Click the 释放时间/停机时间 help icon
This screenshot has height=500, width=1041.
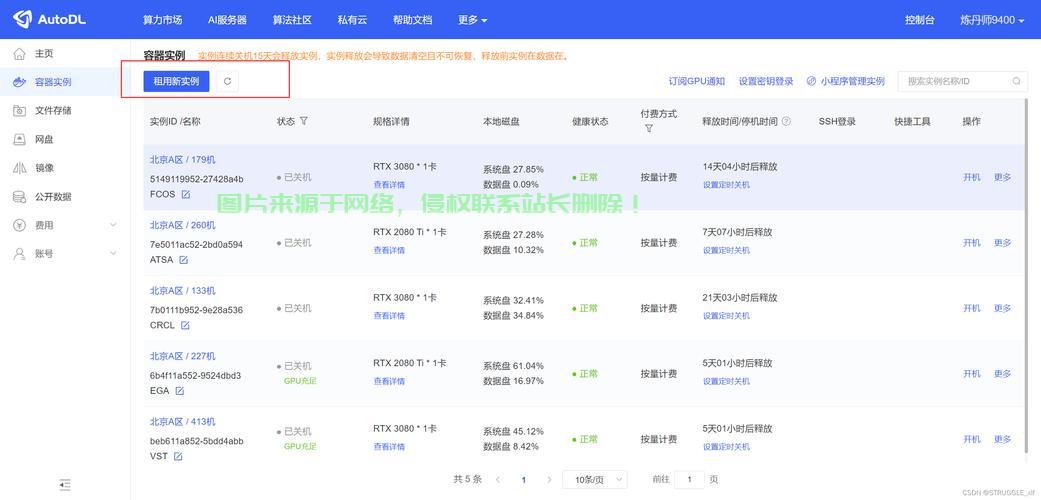787,122
